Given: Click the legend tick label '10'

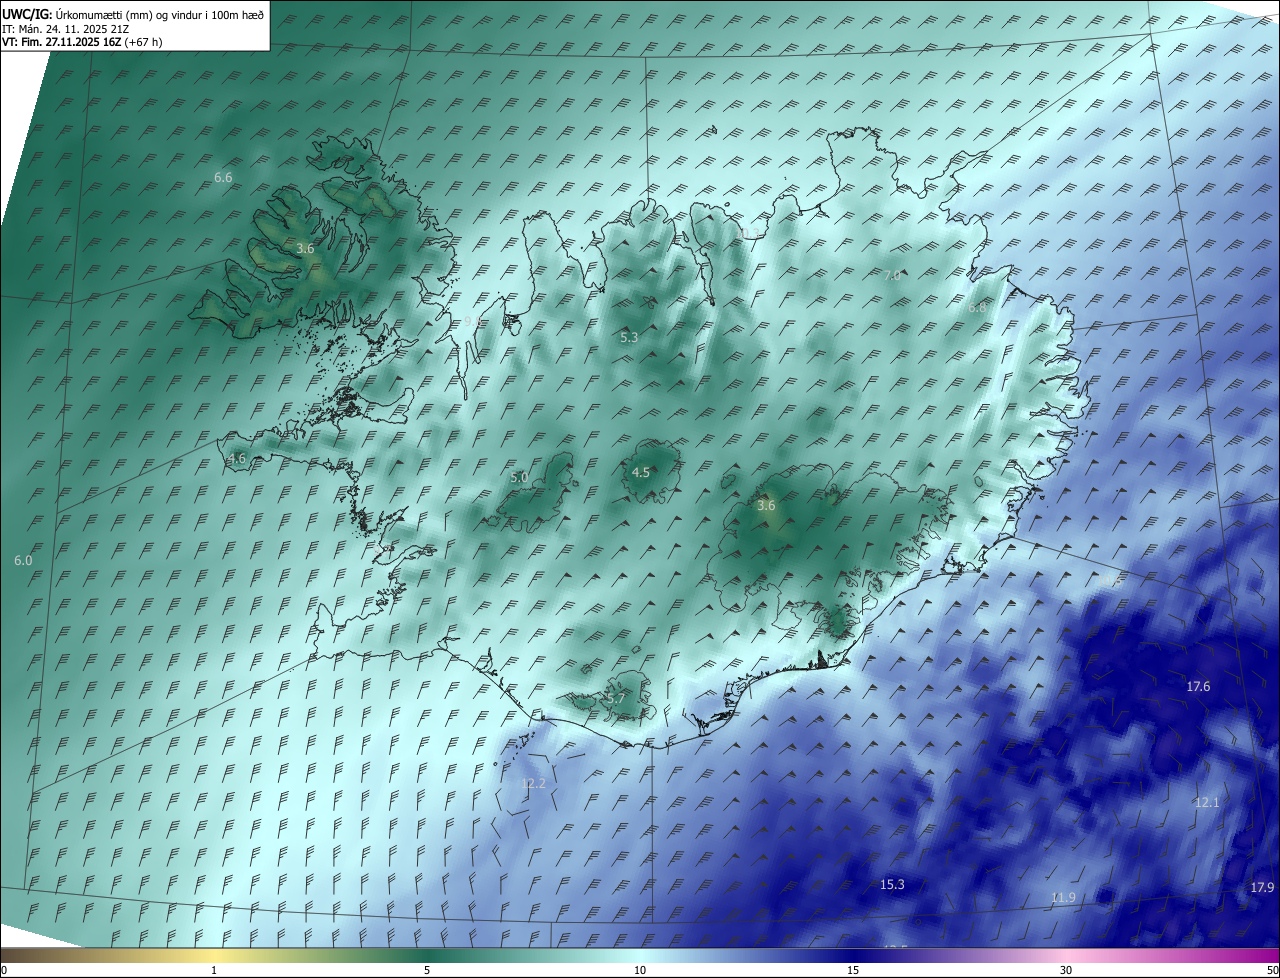Looking at the screenshot, I should click(640, 970).
